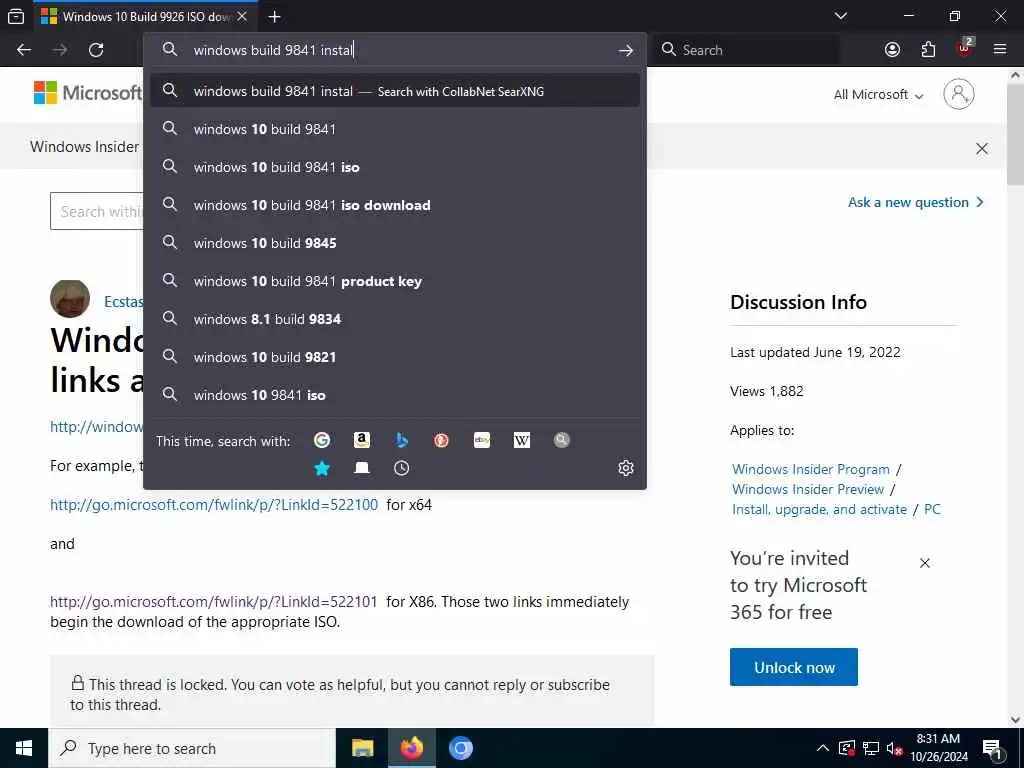Focus the browser Search box

pyautogui.click(x=746, y=50)
